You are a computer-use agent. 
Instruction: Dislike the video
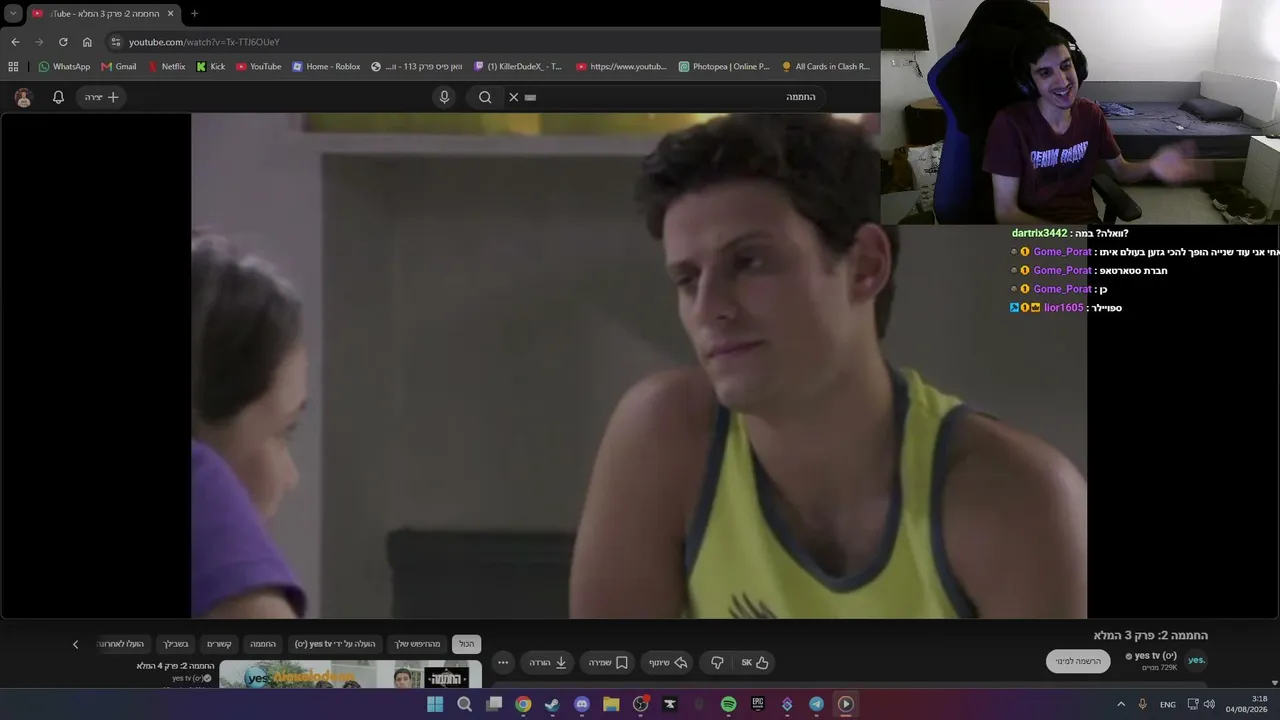pos(717,662)
